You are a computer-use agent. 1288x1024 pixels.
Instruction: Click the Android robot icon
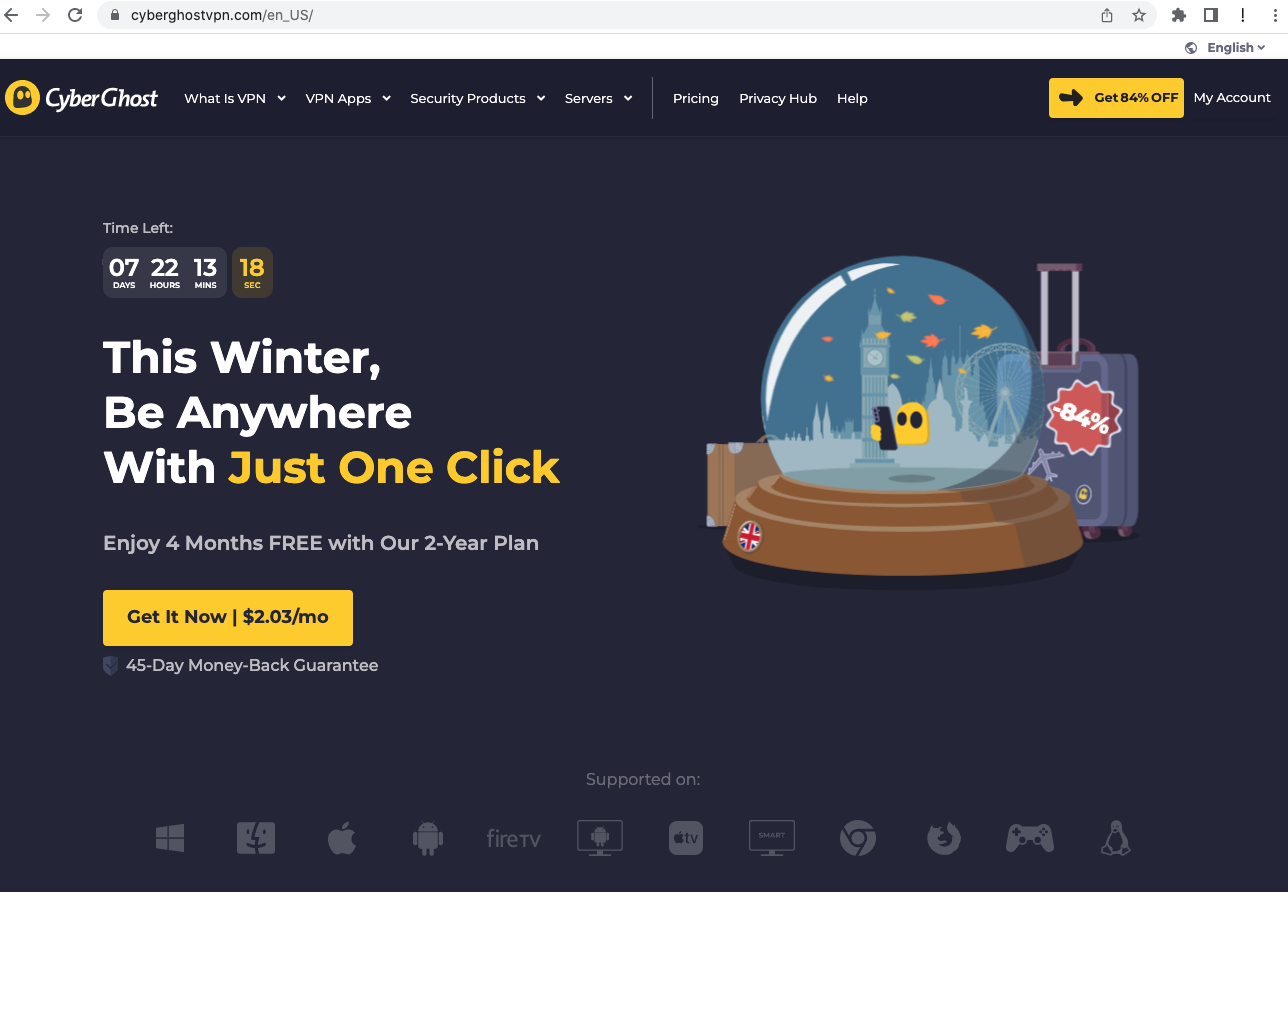point(428,838)
